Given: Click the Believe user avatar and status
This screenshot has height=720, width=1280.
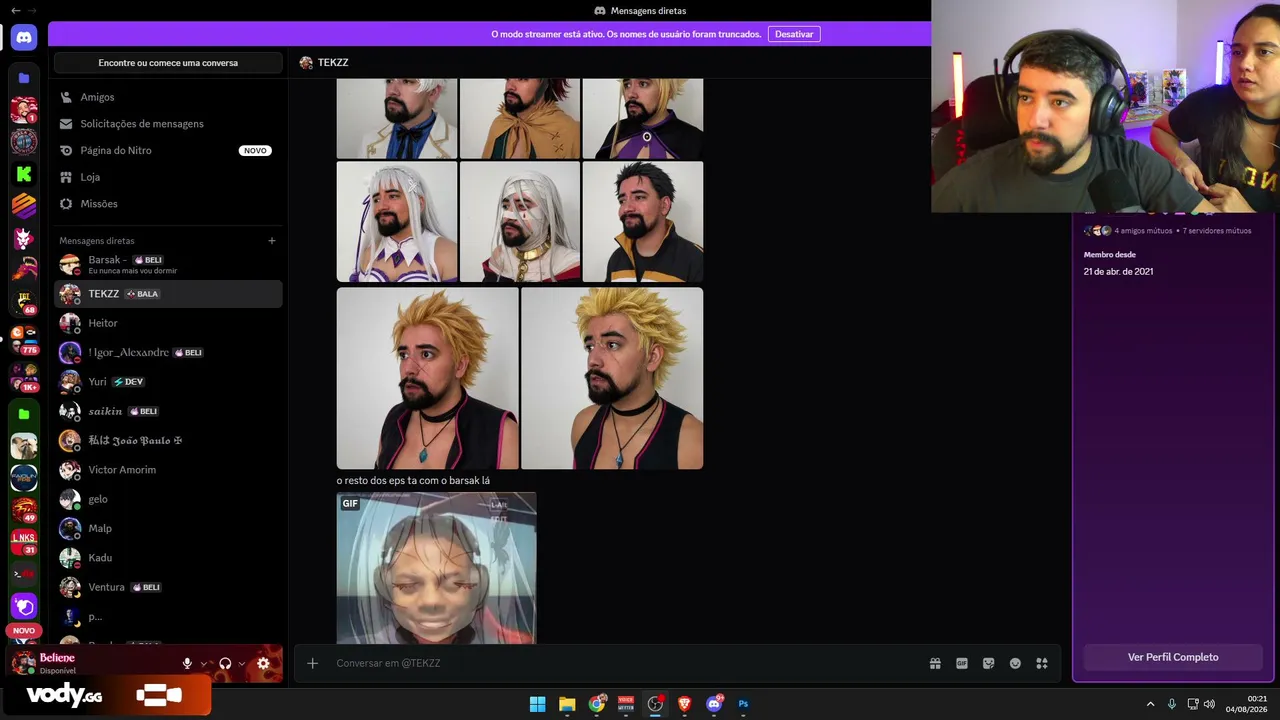Looking at the screenshot, I should coord(44,663).
